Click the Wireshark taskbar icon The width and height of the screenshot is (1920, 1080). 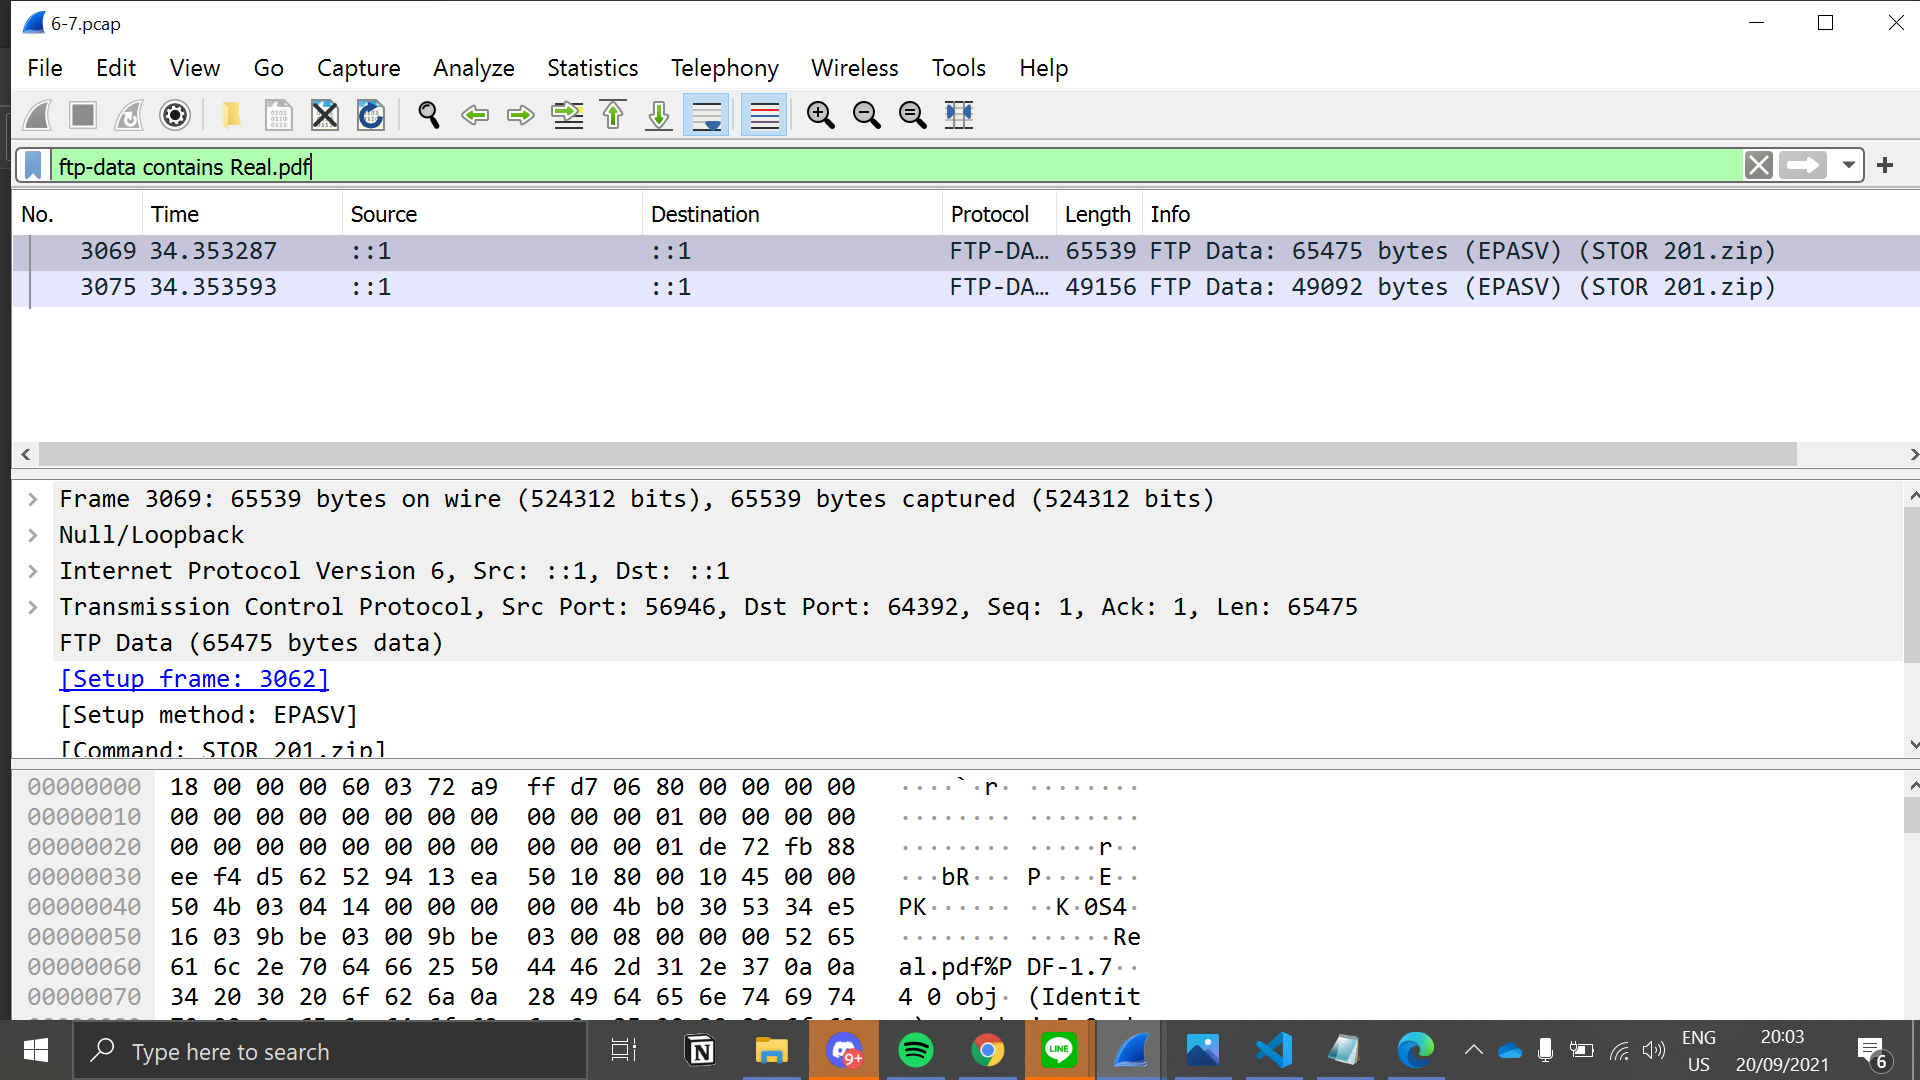[1129, 1051]
